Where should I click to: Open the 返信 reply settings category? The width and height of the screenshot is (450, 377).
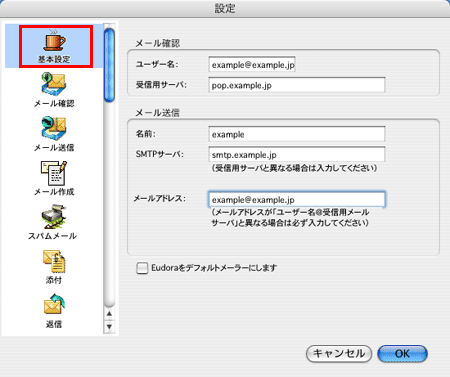tap(54, 311)
